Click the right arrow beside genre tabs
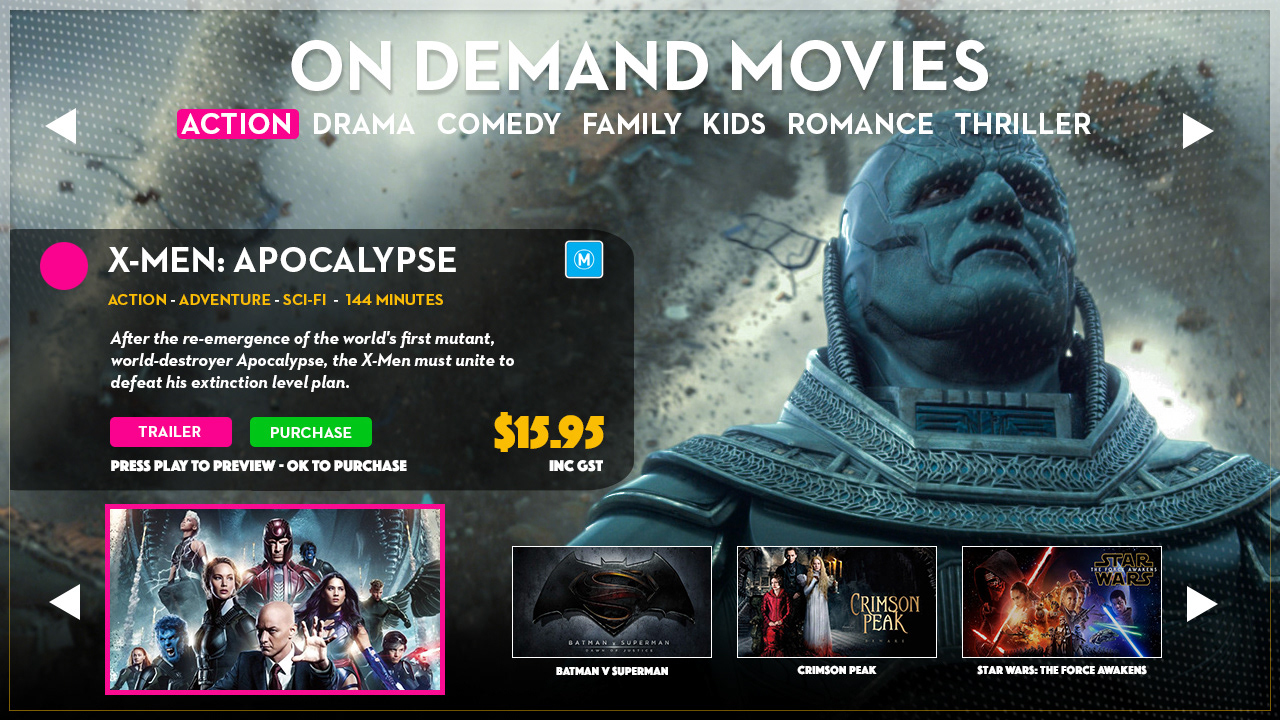Screen dimensions: 1280x720 1198,131
